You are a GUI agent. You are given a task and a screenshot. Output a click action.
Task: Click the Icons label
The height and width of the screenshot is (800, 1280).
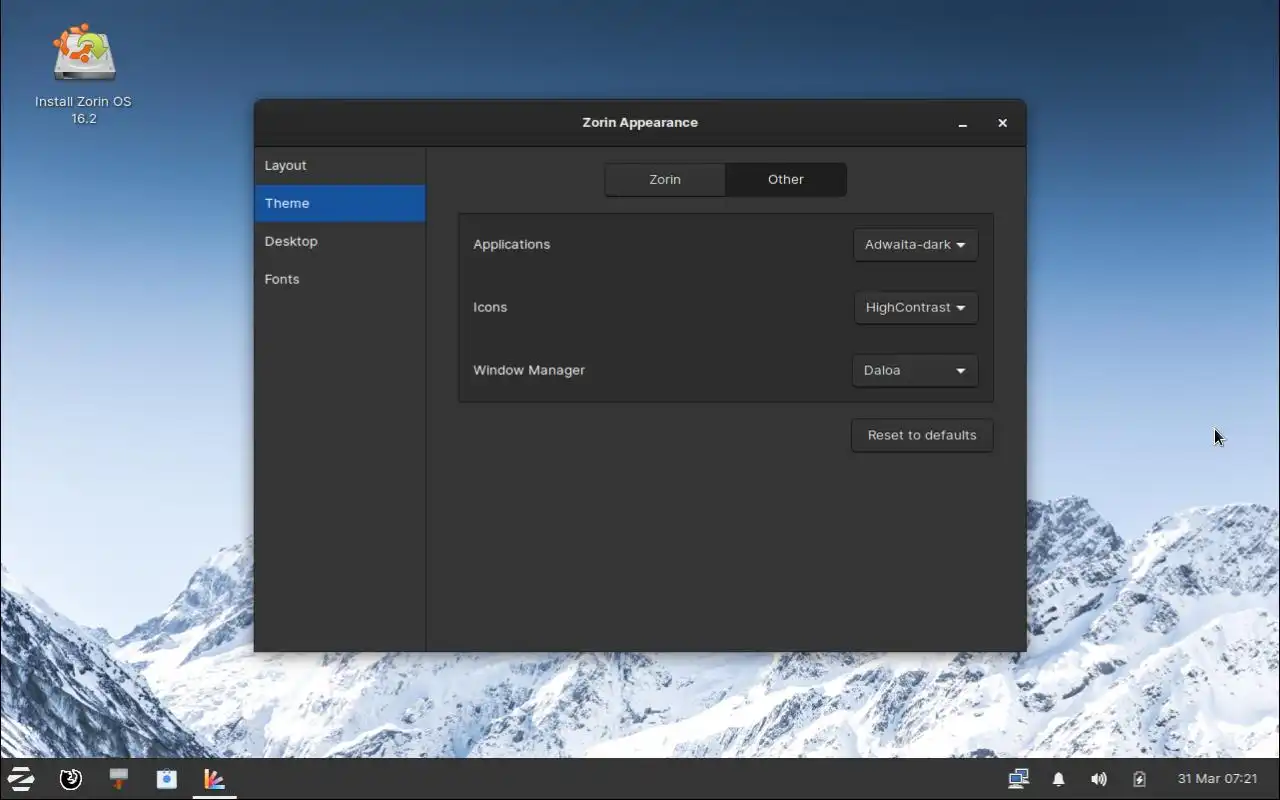(490, 307)
